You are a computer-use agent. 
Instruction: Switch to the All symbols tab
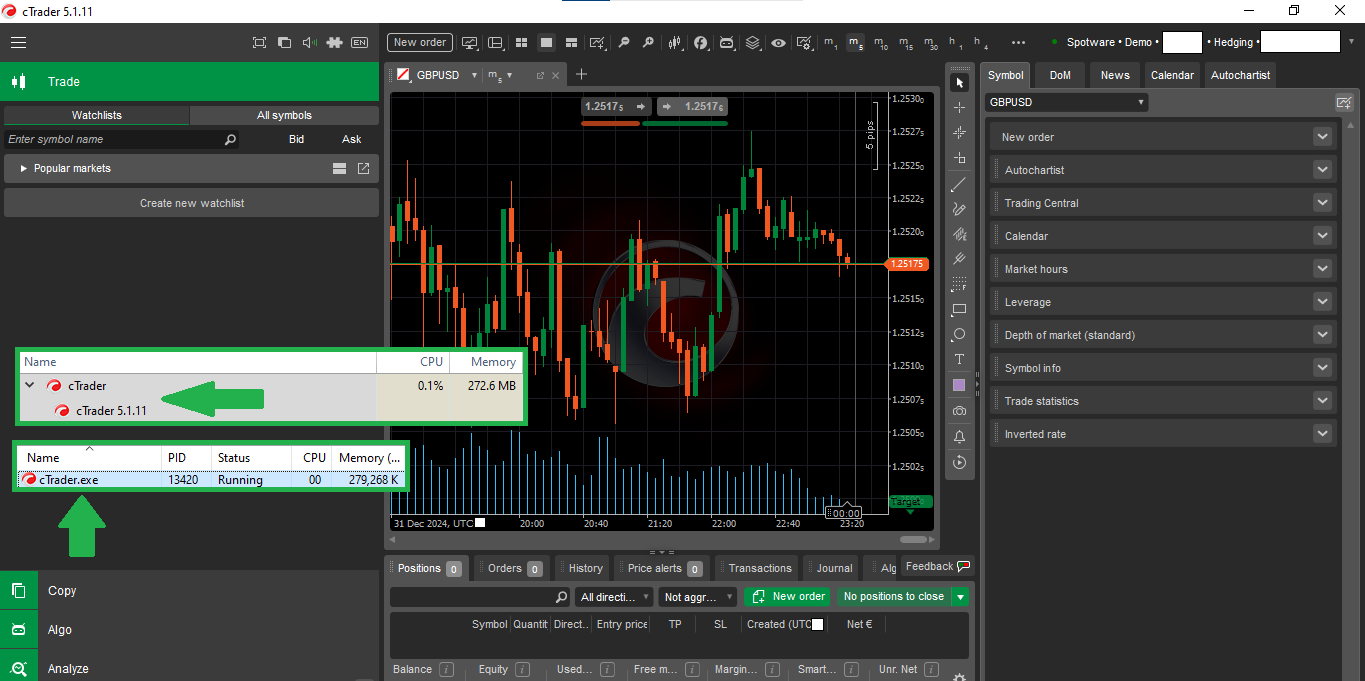(284, 115)
